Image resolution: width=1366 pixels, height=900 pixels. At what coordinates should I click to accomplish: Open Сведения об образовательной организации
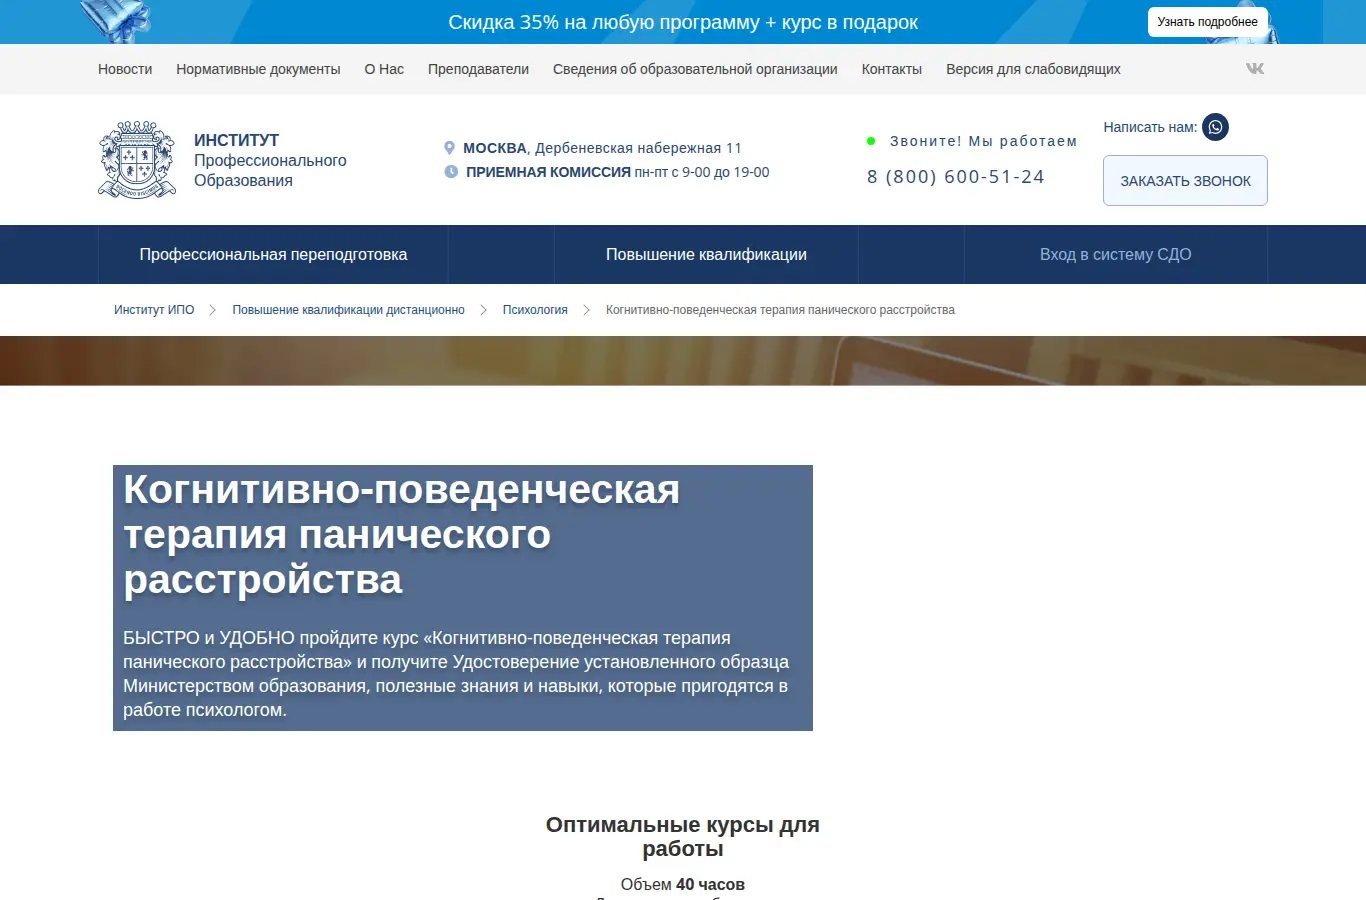[x=695, y=69]
